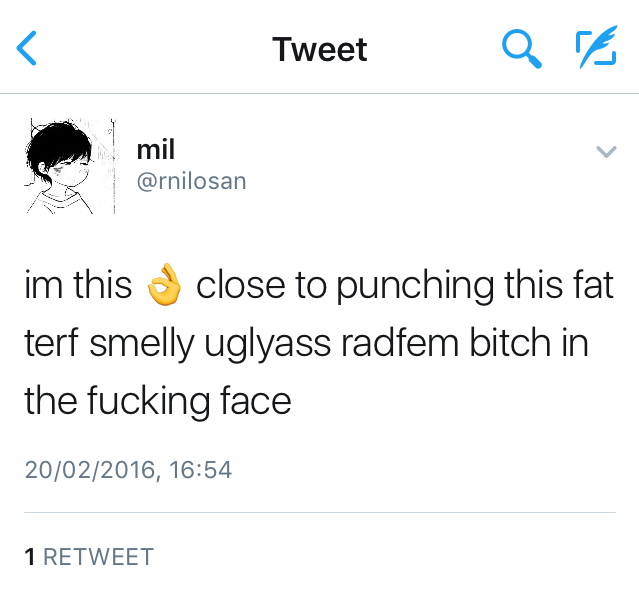Open mil's profile picture
This screenshot has width=639, height=596.
tap(69, 166)
